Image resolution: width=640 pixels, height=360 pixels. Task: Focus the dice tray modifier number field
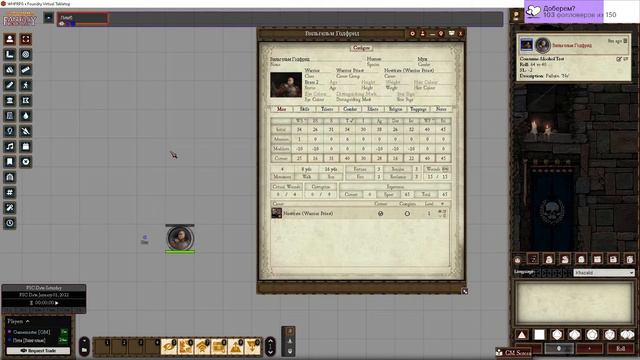pyautogui.click(x=559, y=349)
